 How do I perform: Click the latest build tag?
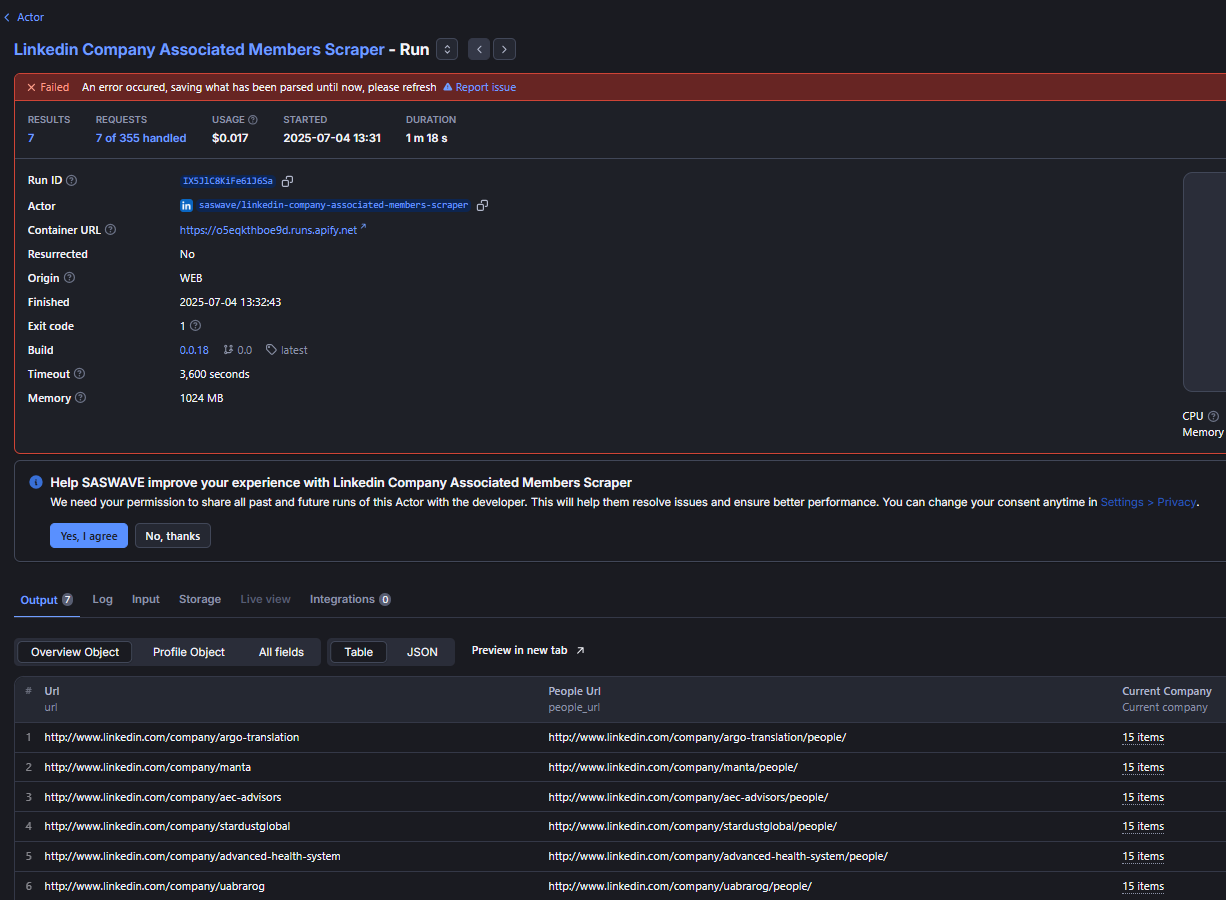tap(287, 350)
